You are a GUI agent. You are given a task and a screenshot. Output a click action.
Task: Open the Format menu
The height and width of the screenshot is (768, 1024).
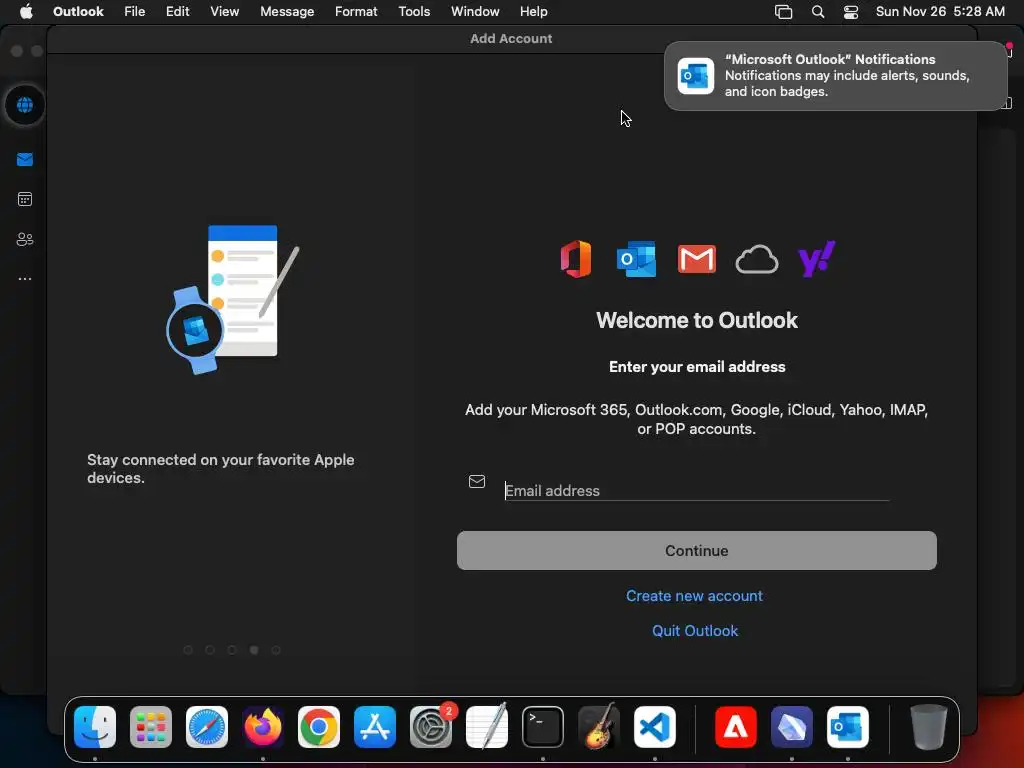click(x=356, y=11)
